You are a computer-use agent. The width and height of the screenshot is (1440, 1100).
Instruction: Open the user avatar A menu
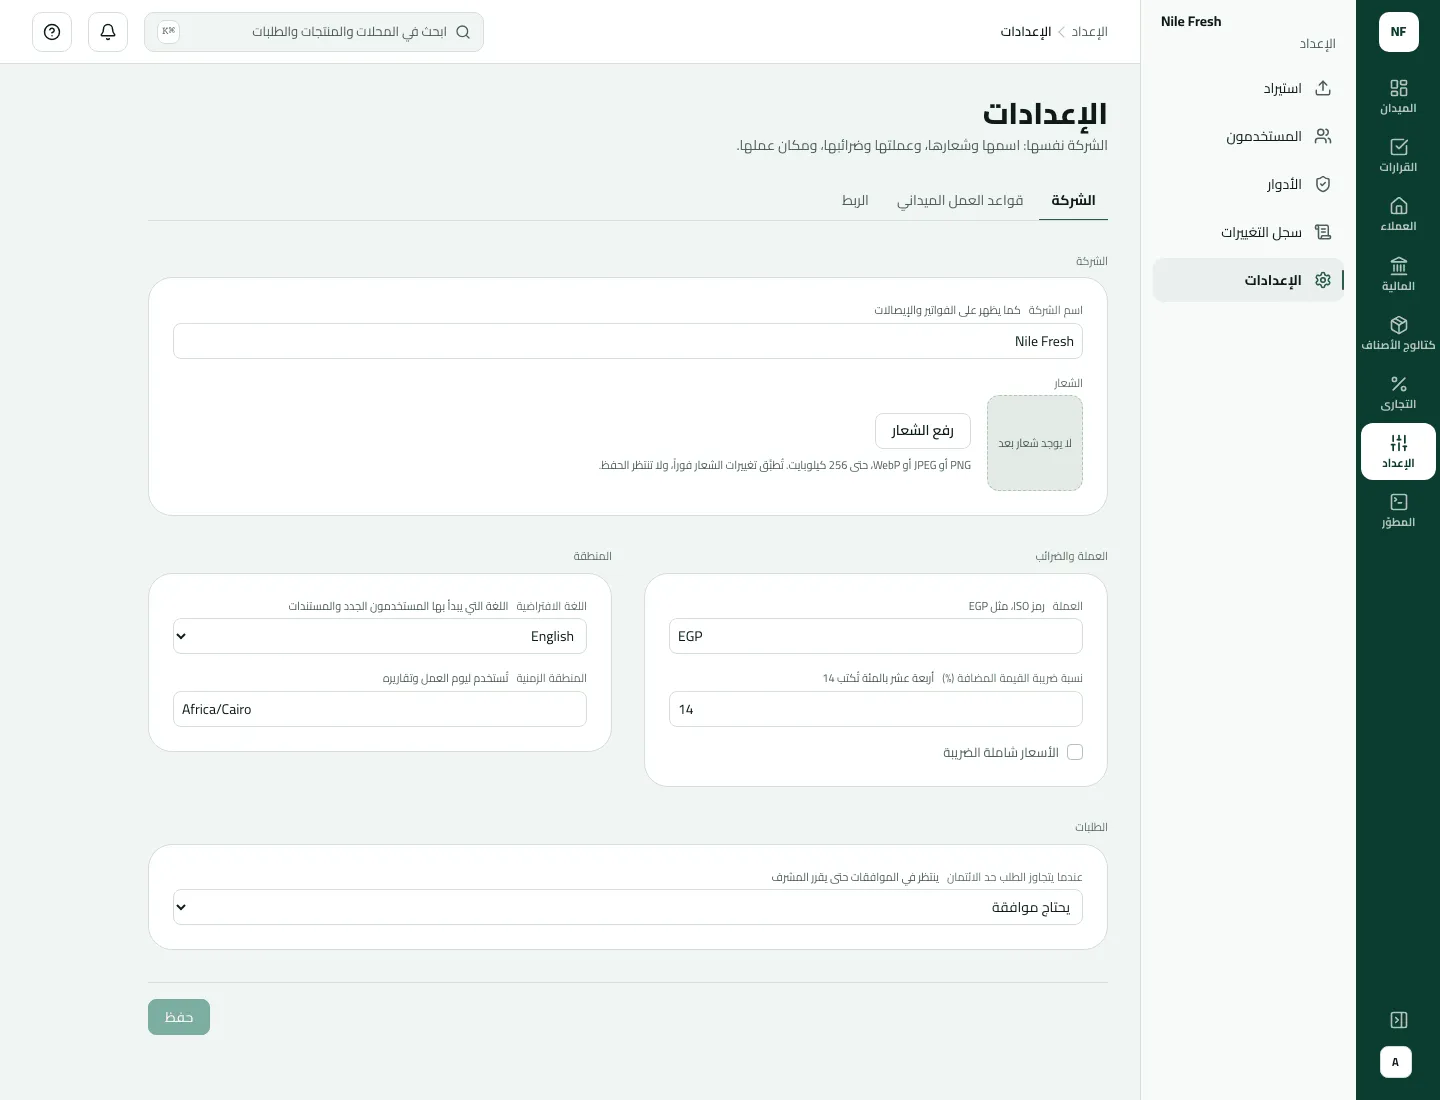click(1396, 1062)
